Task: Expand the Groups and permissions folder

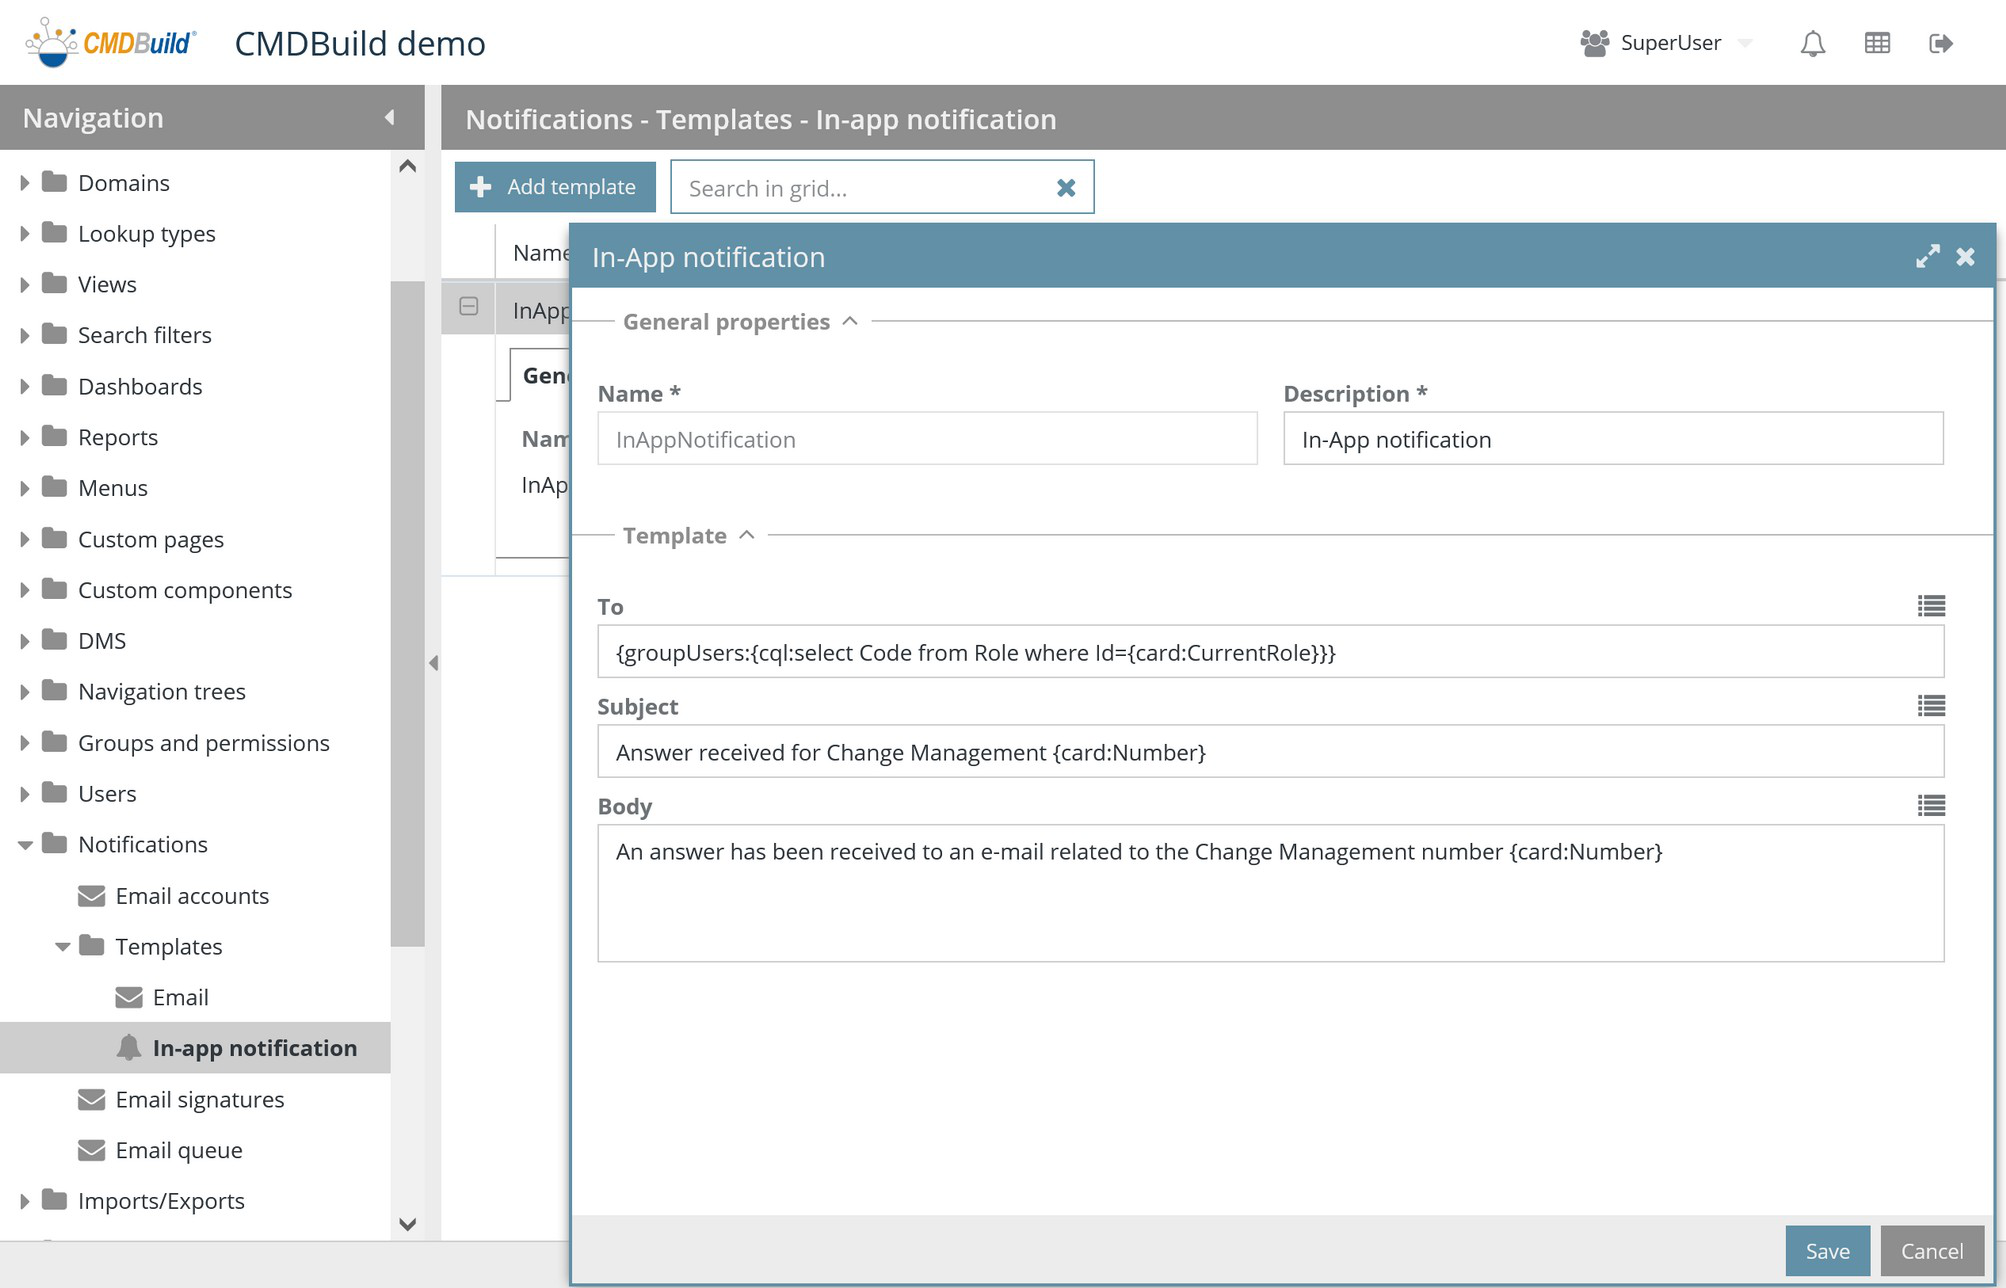Action: pyautogui.click(x=24, y=743)
